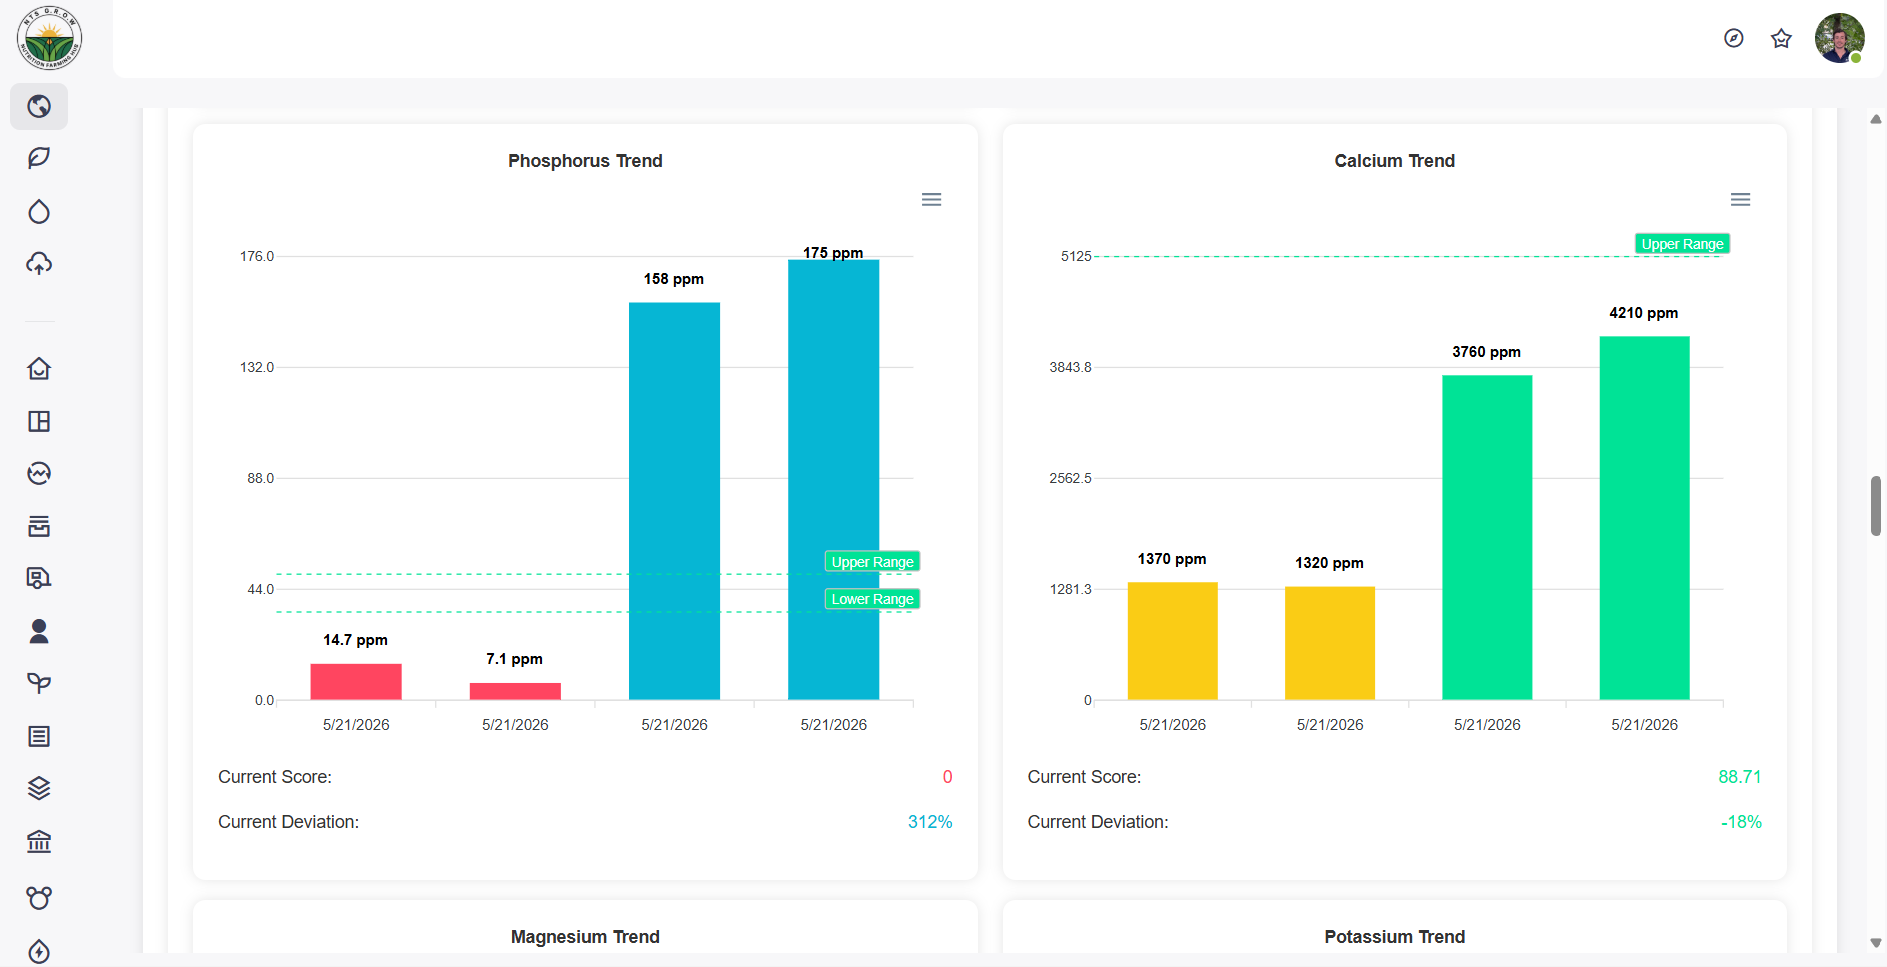Click the page vertical scrollbar thumb

(x=1876, y=506)
